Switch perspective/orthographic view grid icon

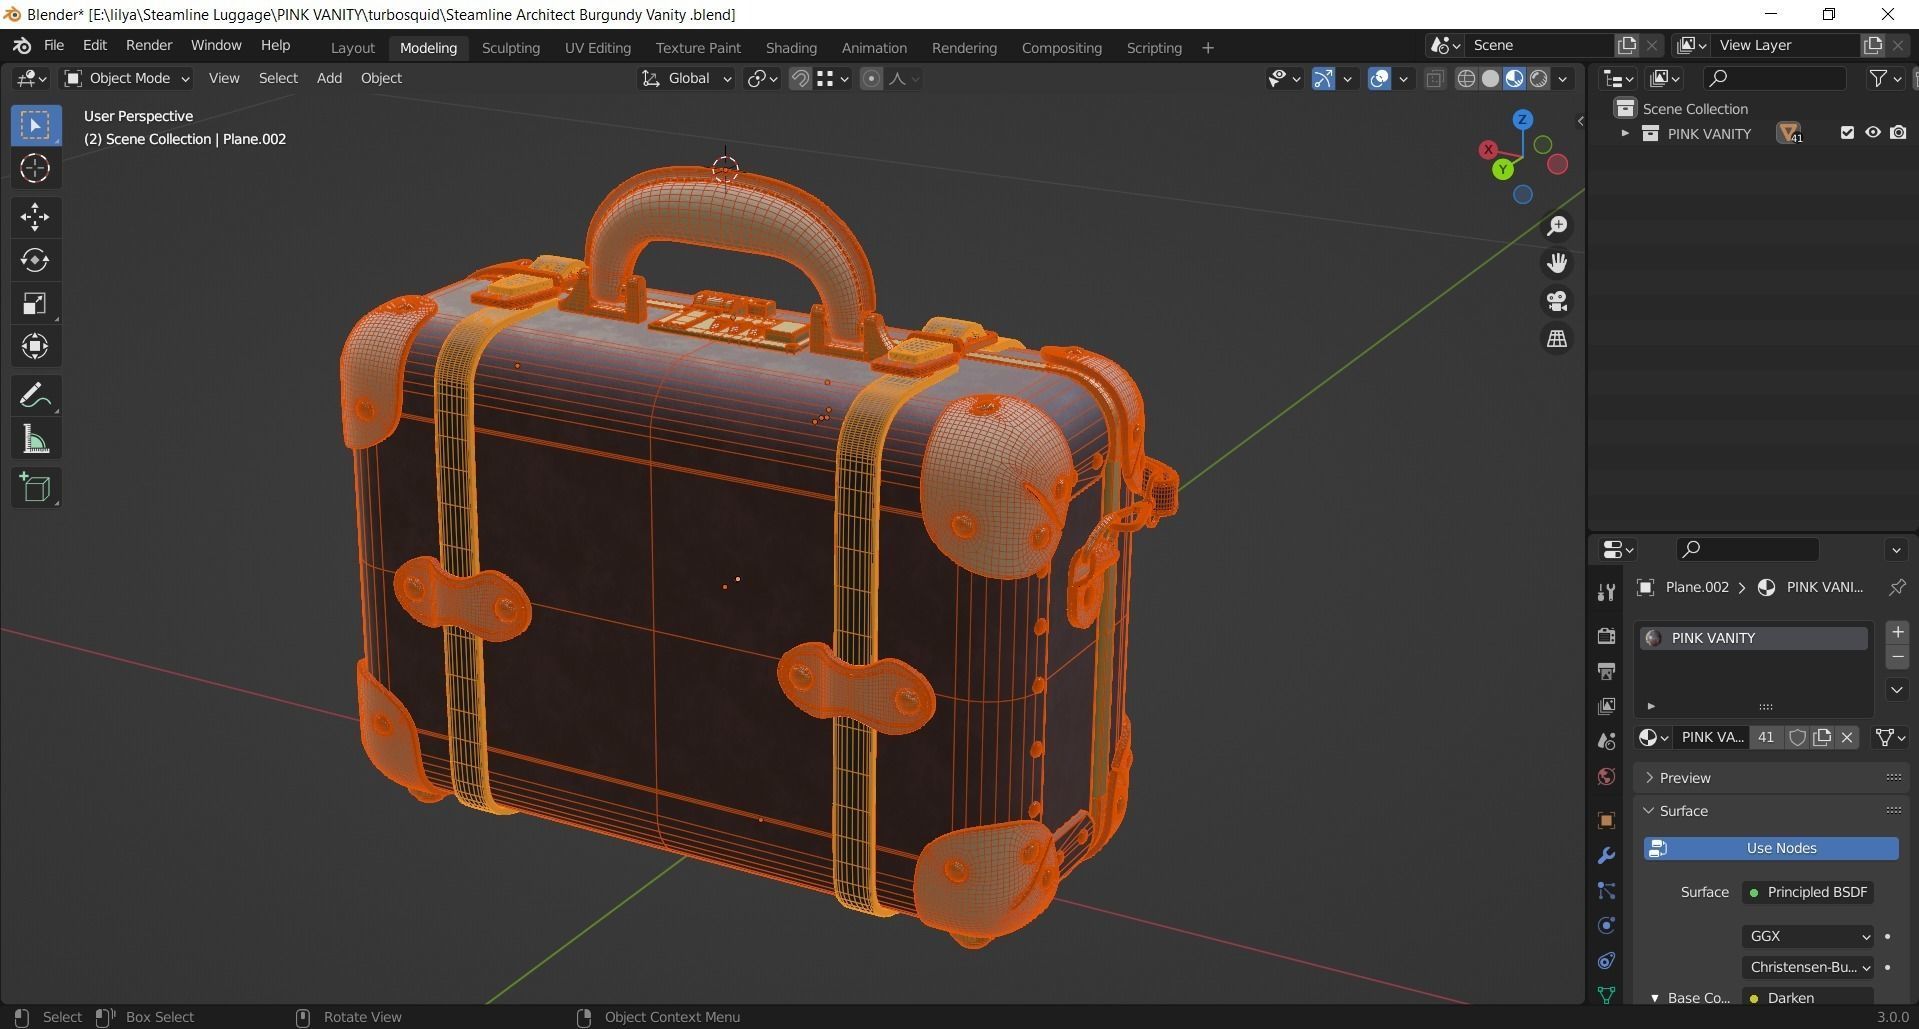(1557, 339)
